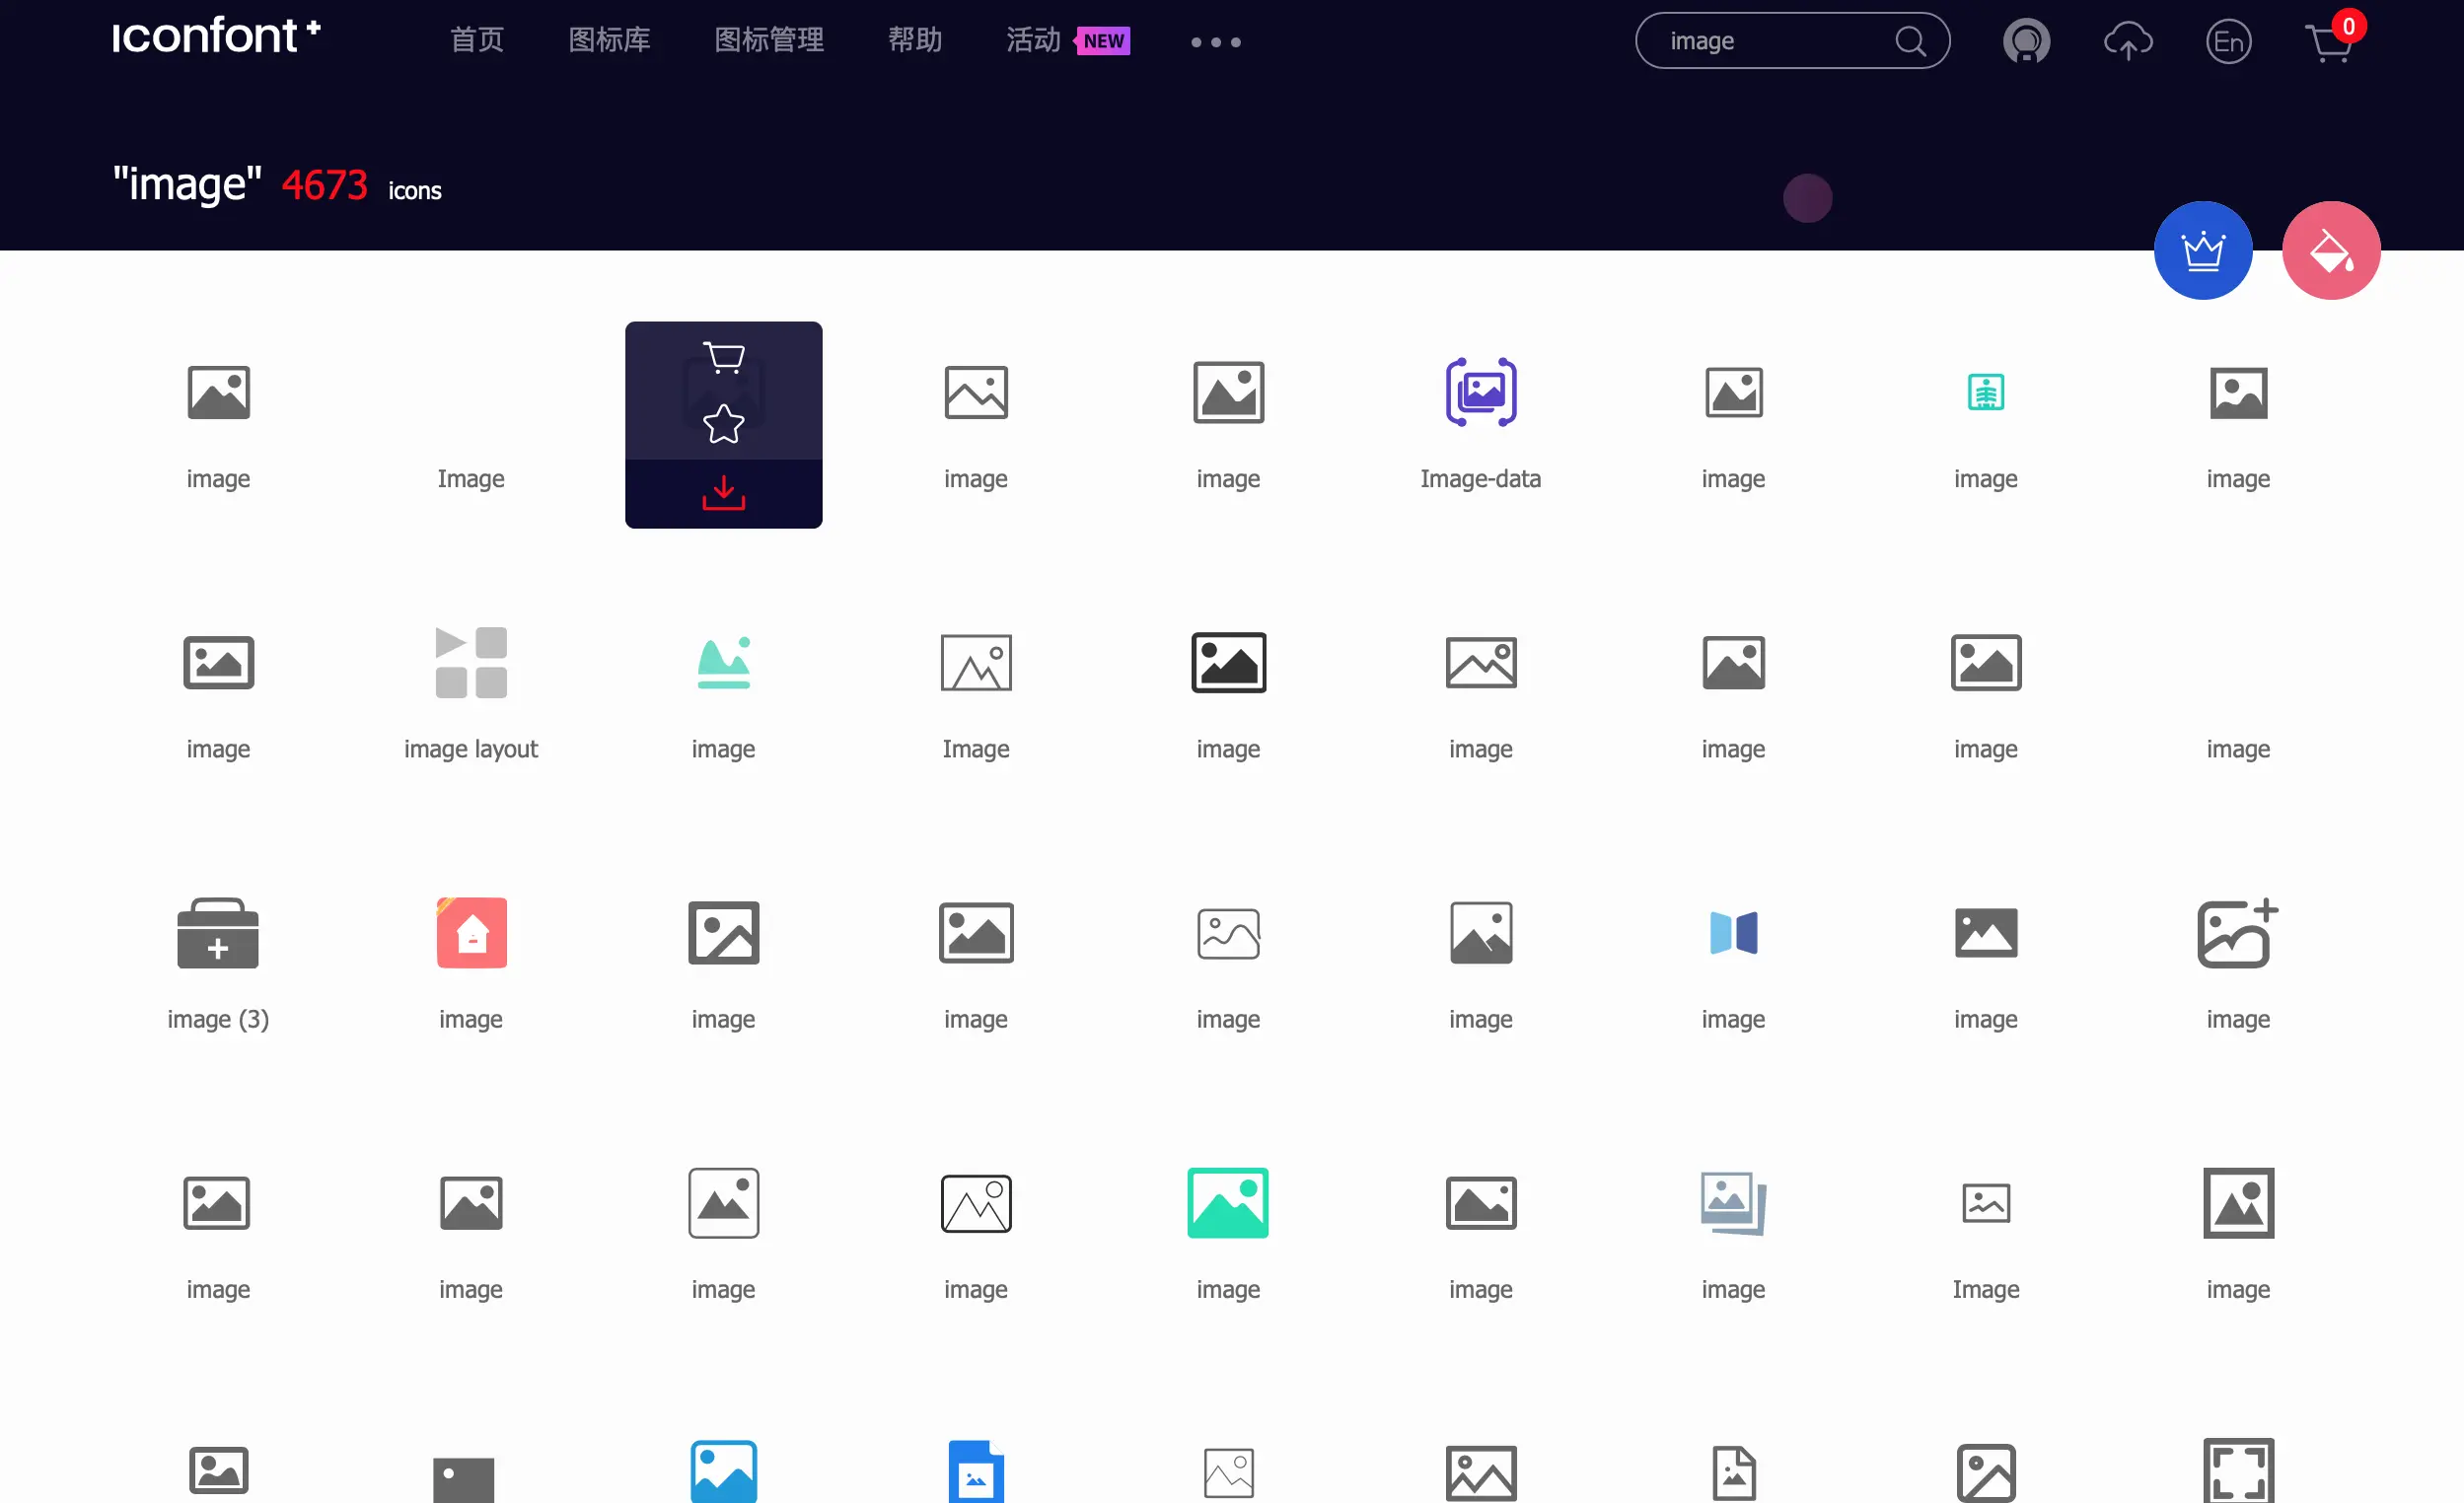Image resolution: width=2464 pixels, height=1503 pixels.
Task: Switch to the 活动 NEW tab
Action: coord(1033,40)
